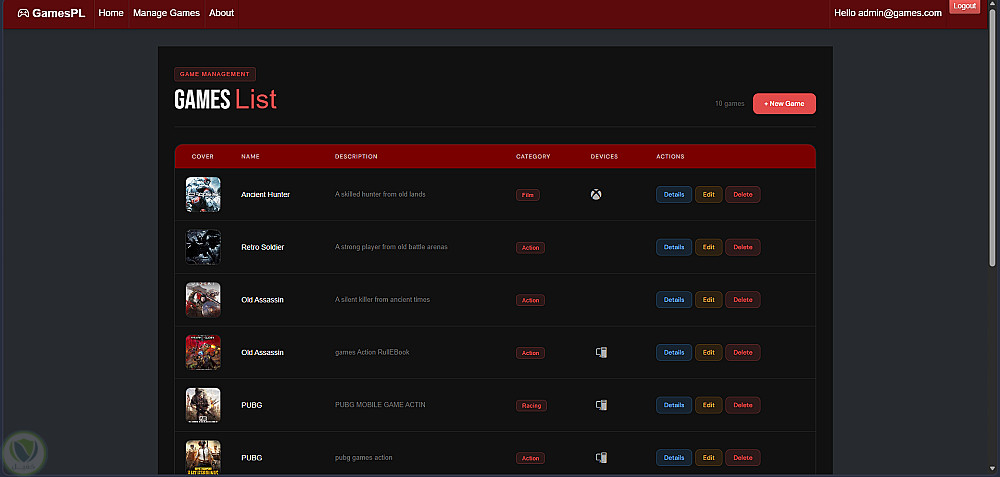The image size is (1000, 477).
Task: Edit the Retro Soldier game
Action: point(709,247)
